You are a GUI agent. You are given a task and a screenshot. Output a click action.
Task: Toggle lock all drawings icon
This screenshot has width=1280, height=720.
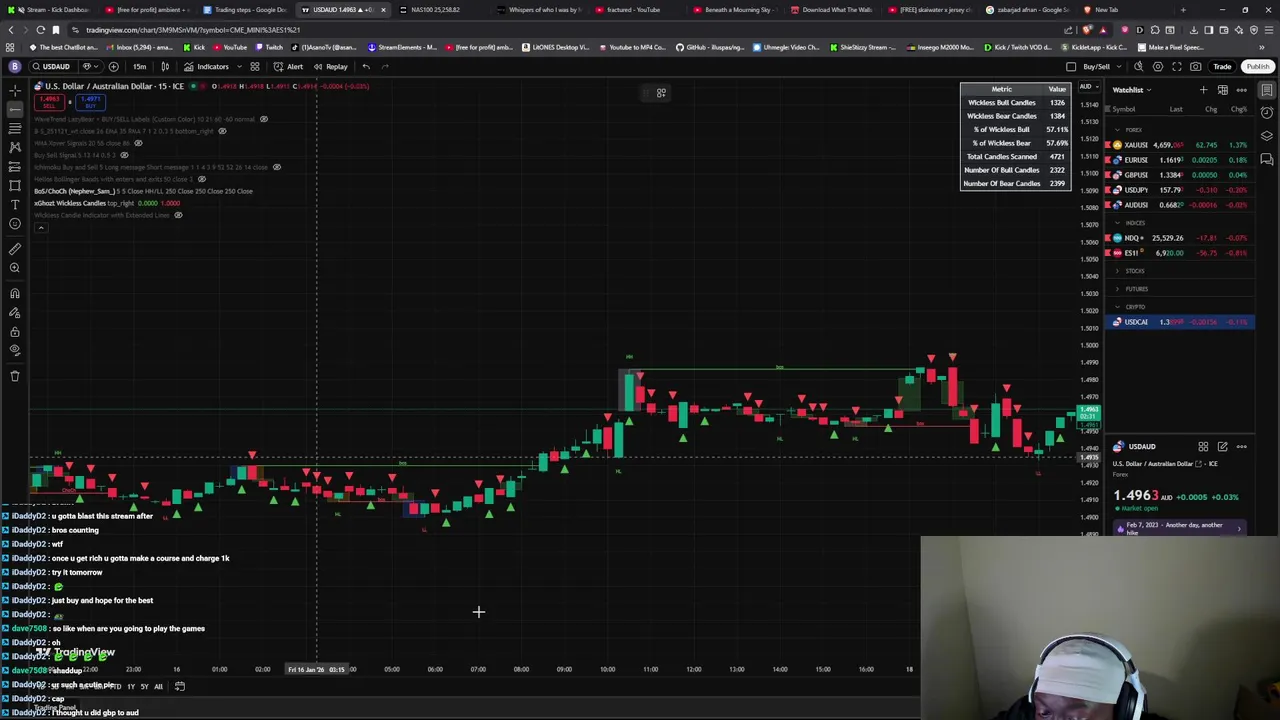click(15, 331)
